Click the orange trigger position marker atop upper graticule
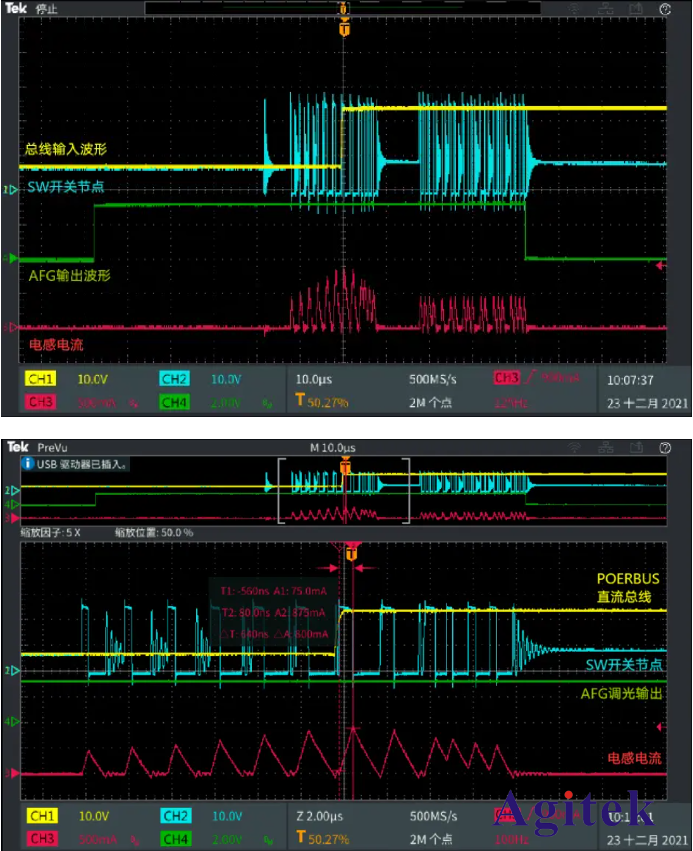693x851 pixels. coord(345,29)
